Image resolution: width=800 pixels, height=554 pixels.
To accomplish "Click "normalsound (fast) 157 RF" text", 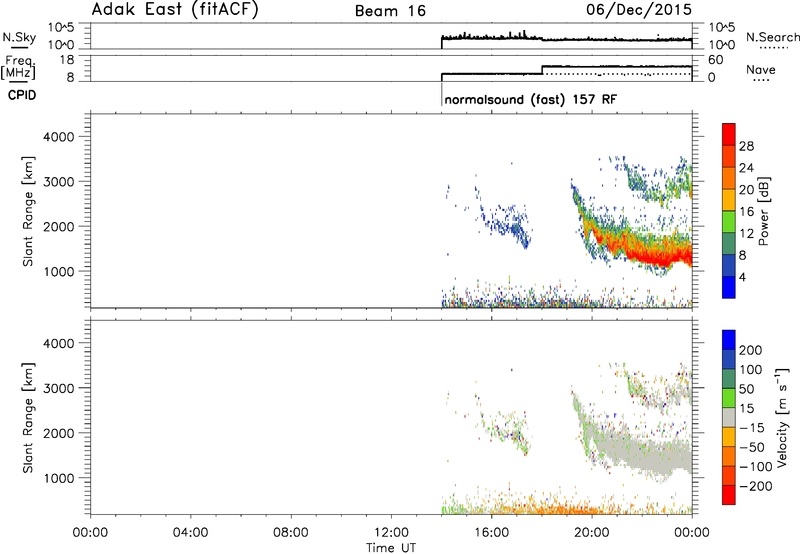I will coord(531,99).
